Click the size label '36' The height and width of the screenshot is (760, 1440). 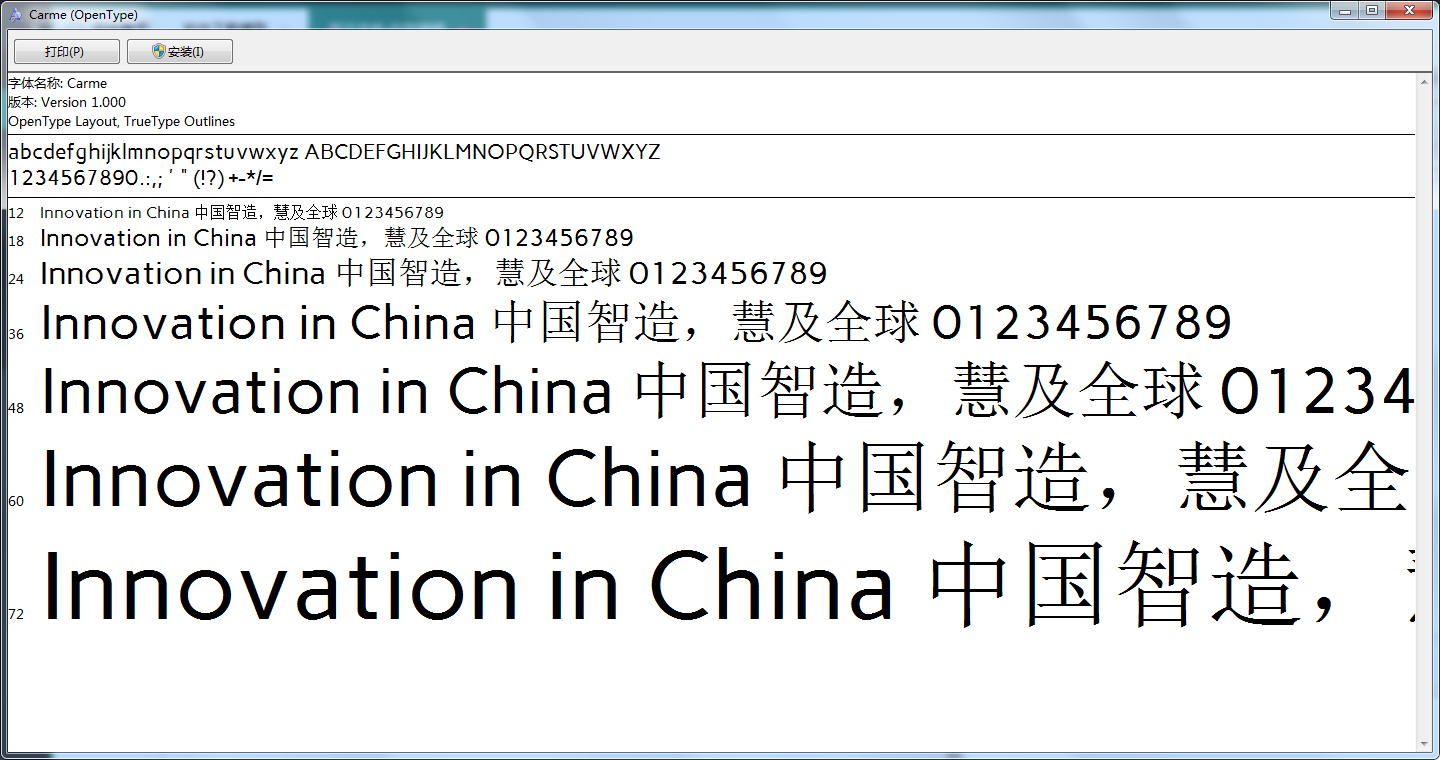coord(16,334)
